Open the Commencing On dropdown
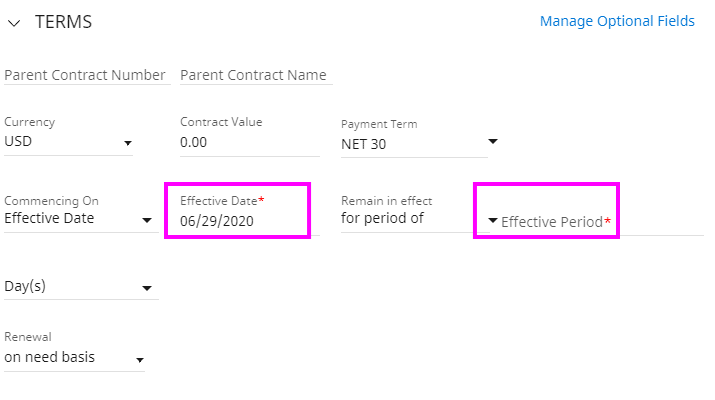The height and width of the screenshot is (400, 715). 81,218
